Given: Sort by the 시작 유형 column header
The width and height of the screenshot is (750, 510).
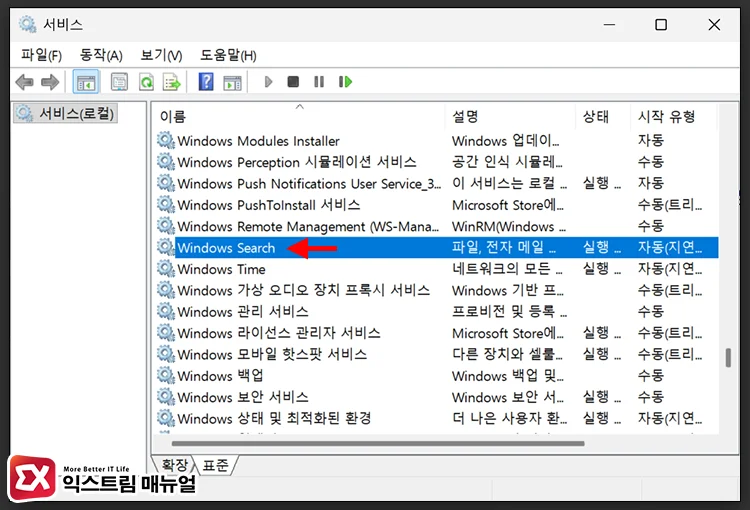Looking at the screenshot, I should coord(674,116).
